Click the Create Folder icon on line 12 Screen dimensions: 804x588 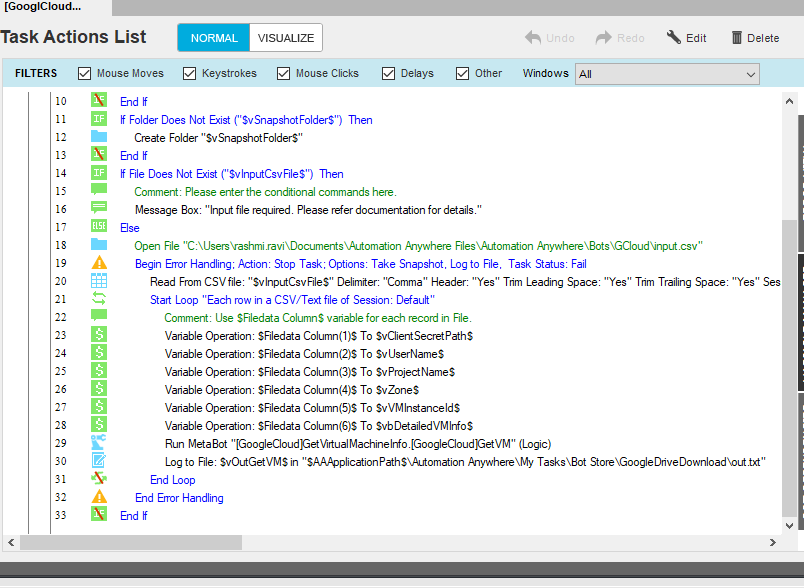99,137
